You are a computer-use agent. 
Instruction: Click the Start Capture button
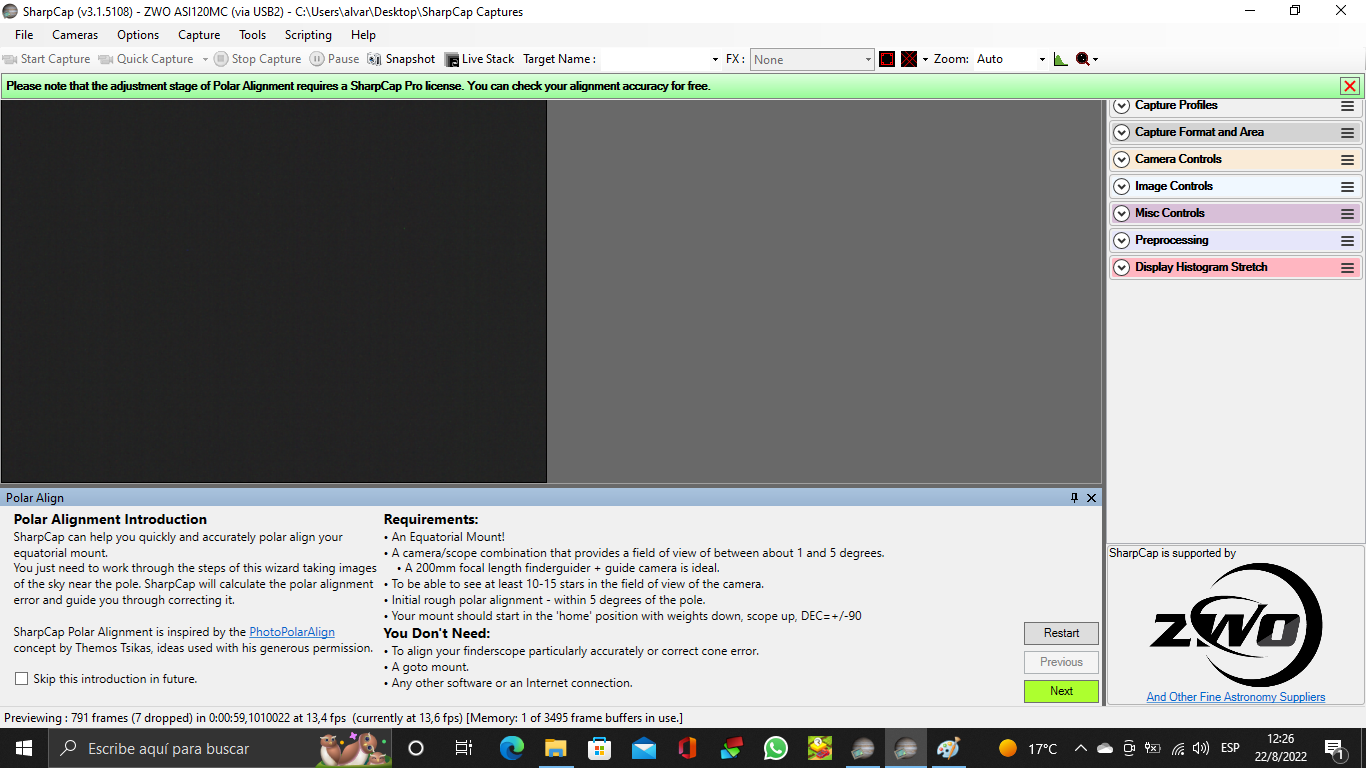47,59
